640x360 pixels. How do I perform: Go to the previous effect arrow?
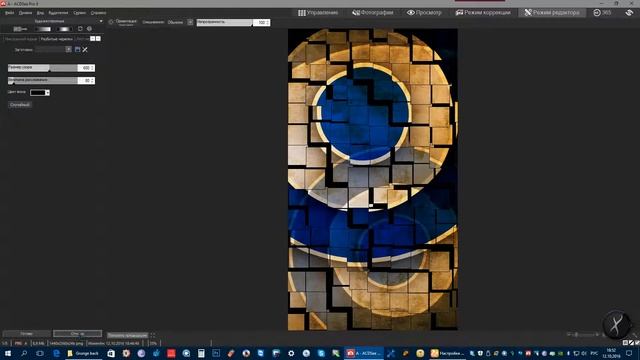[x=93, y=39]
